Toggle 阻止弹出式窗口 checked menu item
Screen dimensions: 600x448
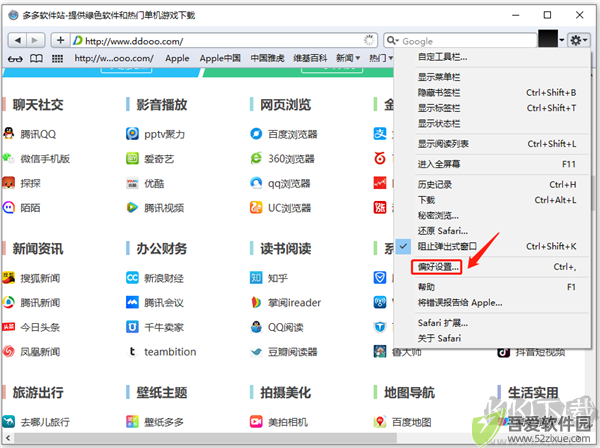[493, 246]
